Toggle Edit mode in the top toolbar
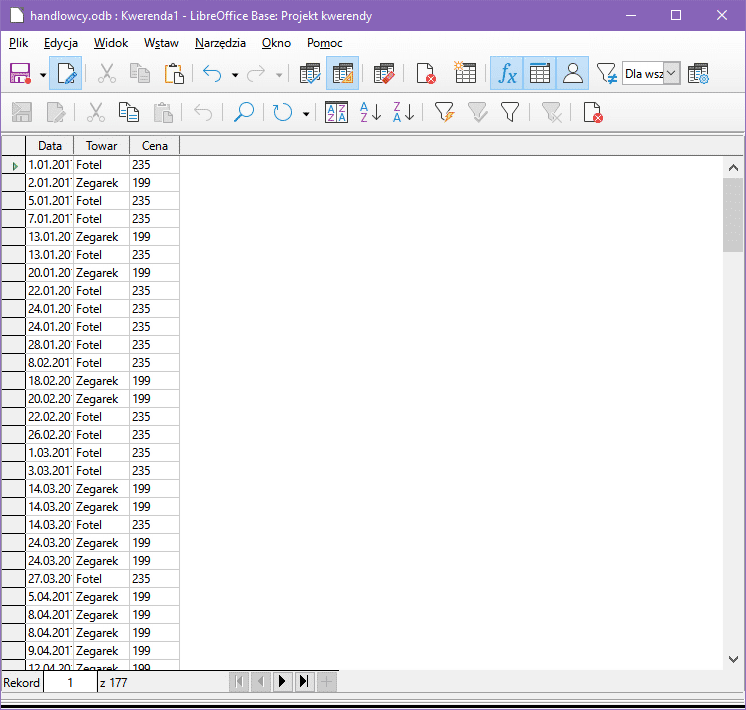 point(65,74)
